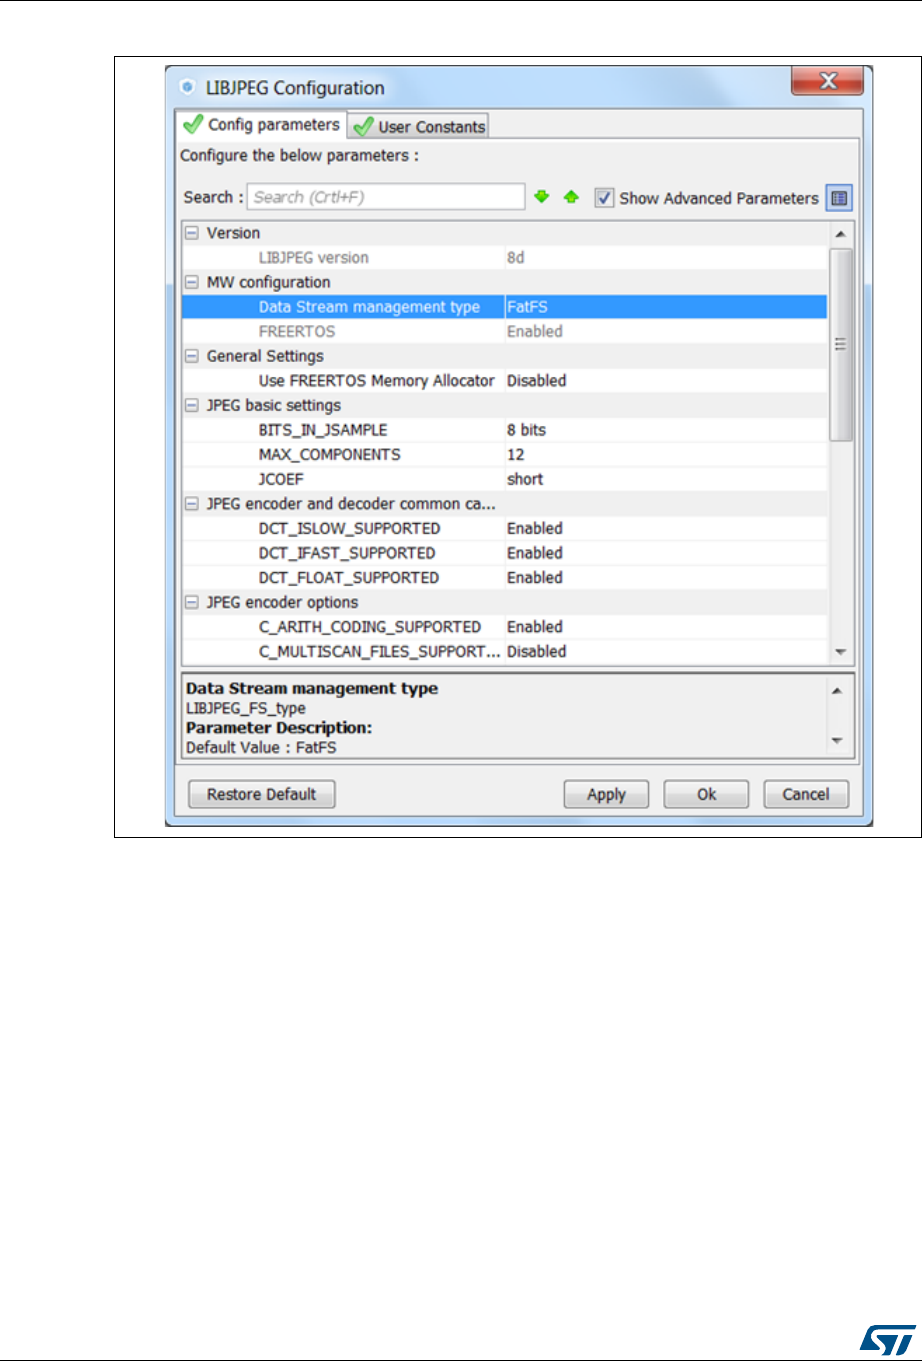Select the FREERTOS parameter row
The image size is (922, 1361).
point(504,331)
